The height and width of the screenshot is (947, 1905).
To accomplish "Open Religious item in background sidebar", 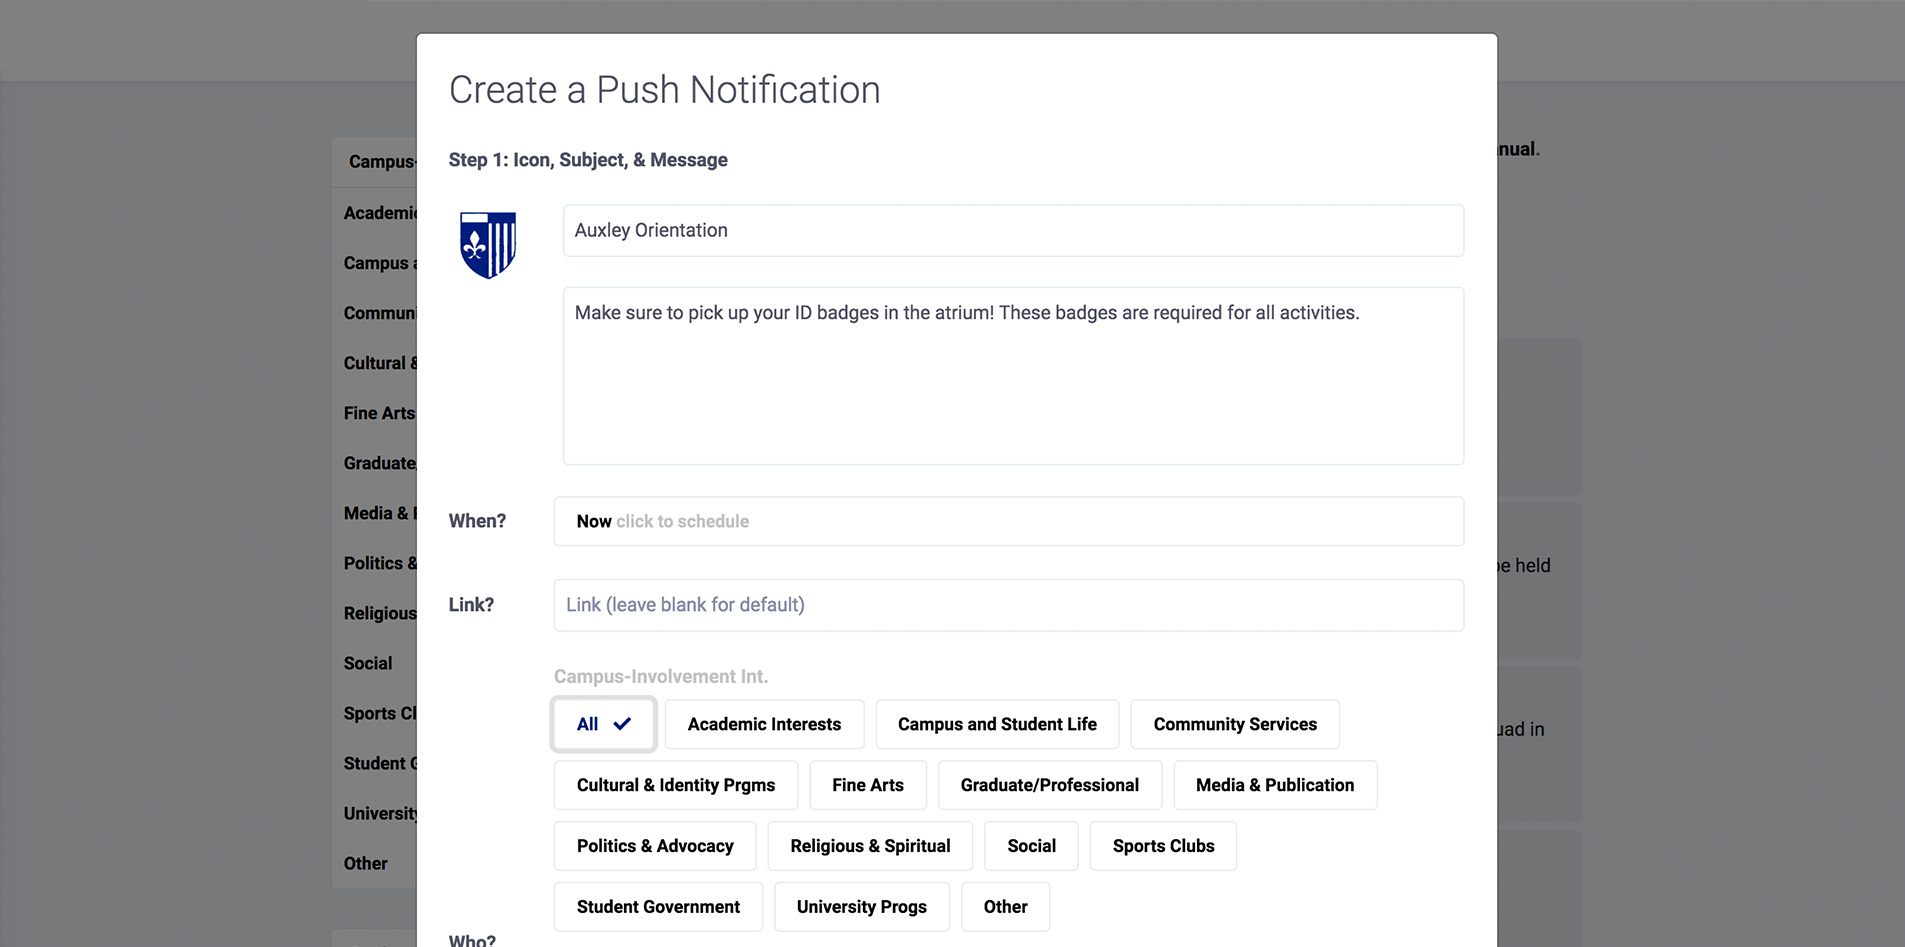I will pyautogui.click(x=380, y=613).
